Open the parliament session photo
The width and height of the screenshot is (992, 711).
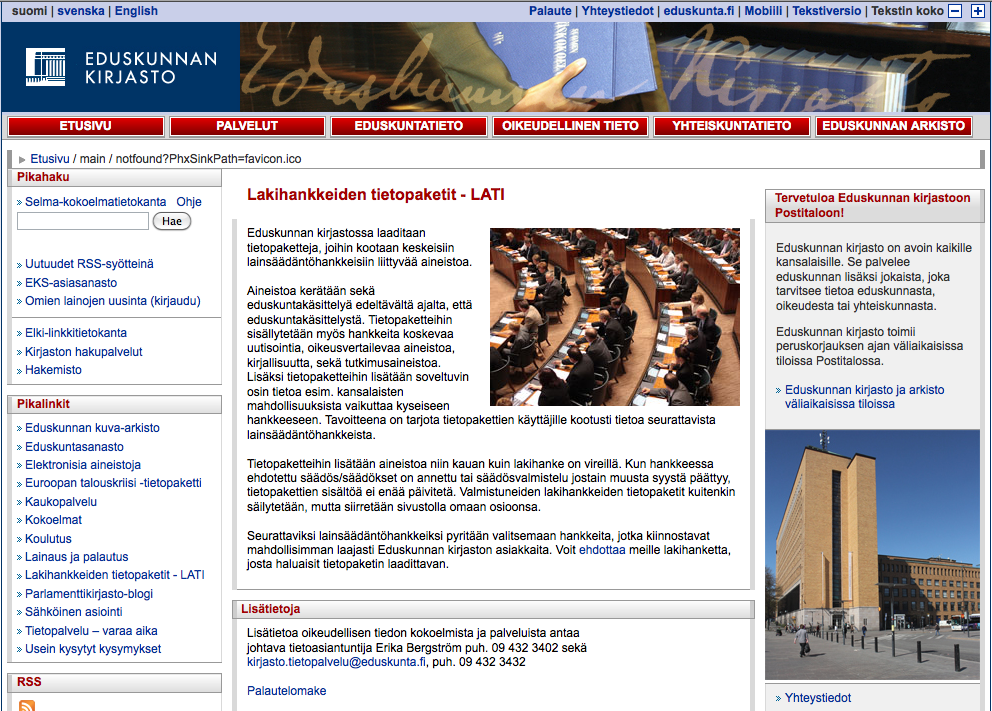pos(615,317)
